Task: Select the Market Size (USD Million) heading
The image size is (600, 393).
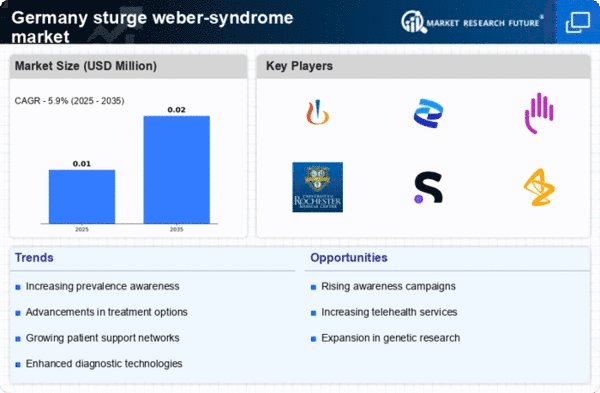Action: [86, 66]
